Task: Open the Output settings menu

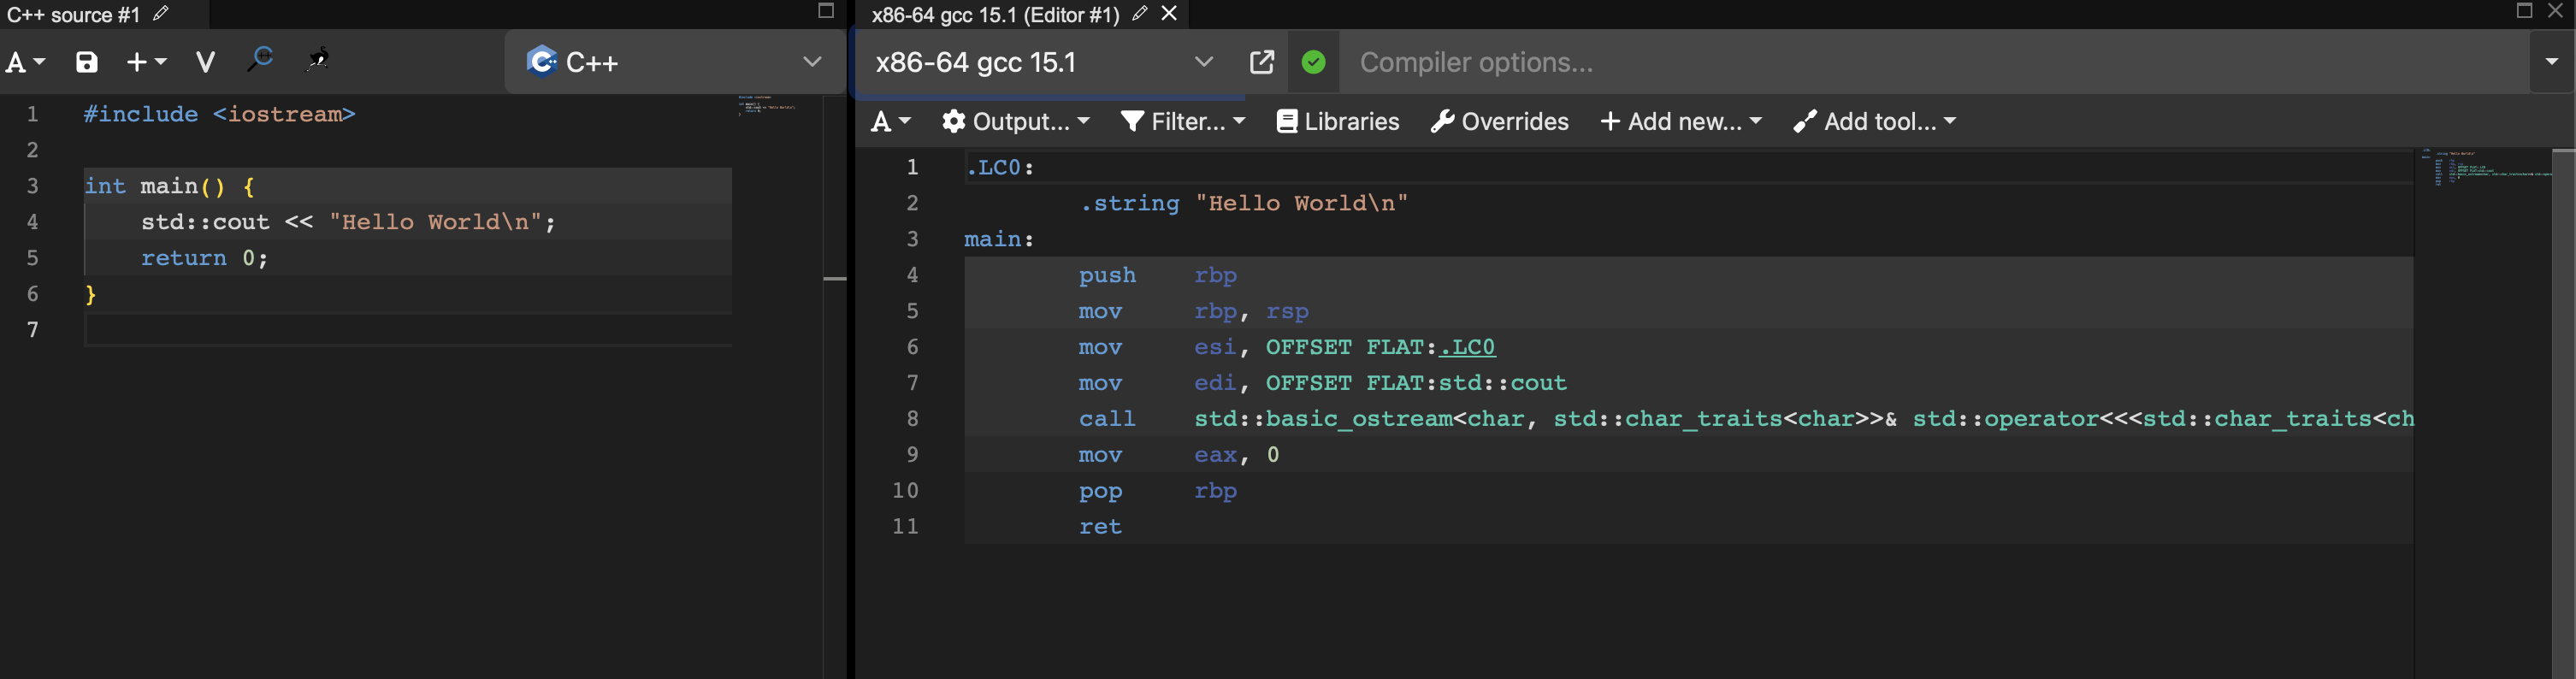Action: (x=1016, y=122)
